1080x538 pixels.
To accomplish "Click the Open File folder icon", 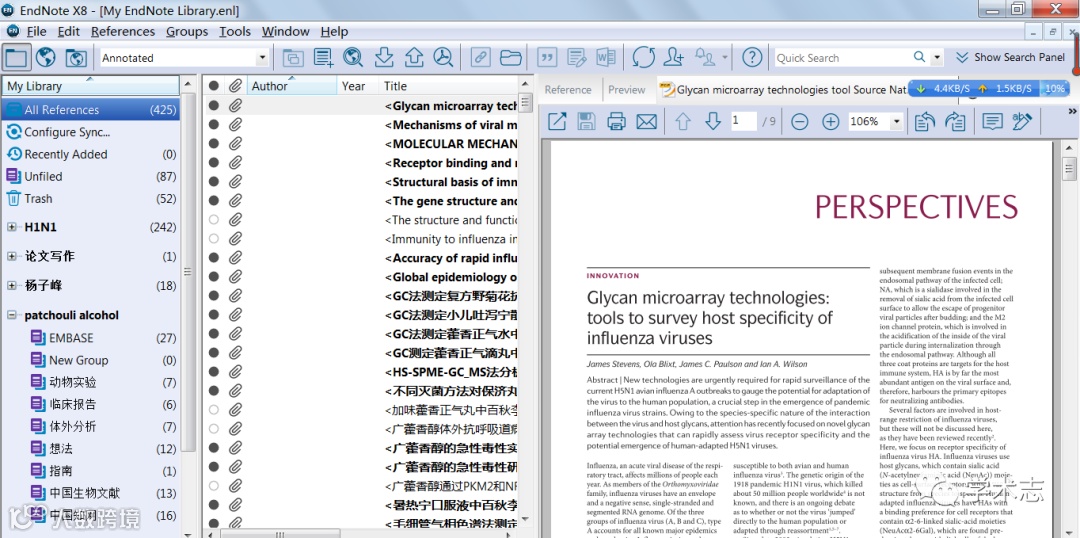I will (x=510, y=58).
